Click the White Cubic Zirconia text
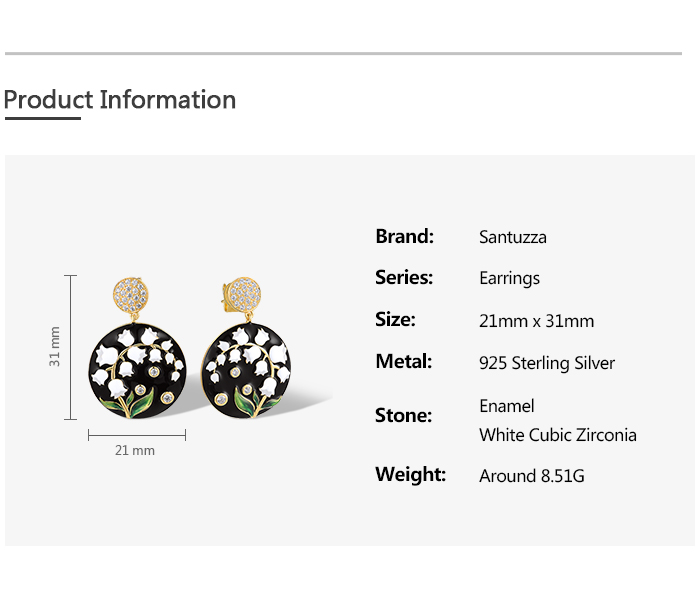The width and height of the screenshot is (700, 596). [x=557, y=435]
